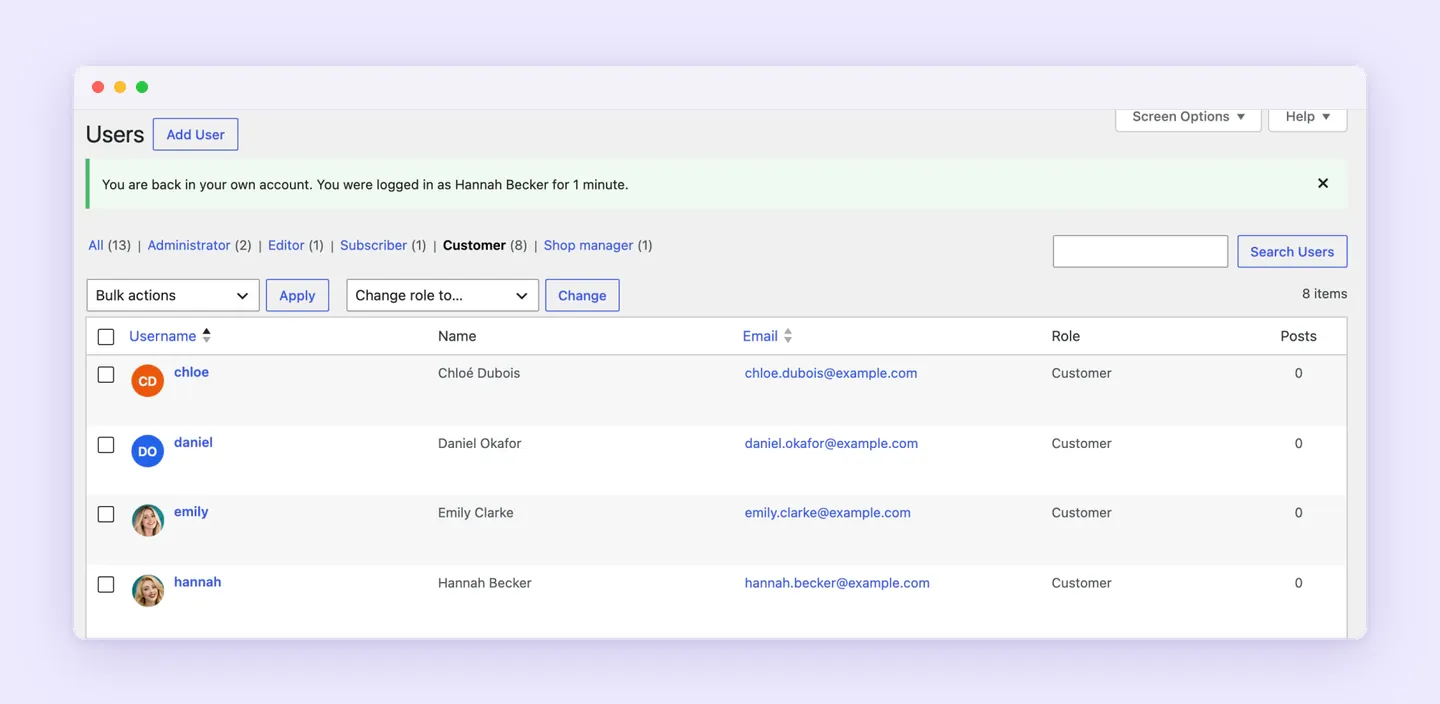This screenshot has width=1440, height=704.
Task: Click hannah's profile photo avatar
Action: [x=148, y=590]
